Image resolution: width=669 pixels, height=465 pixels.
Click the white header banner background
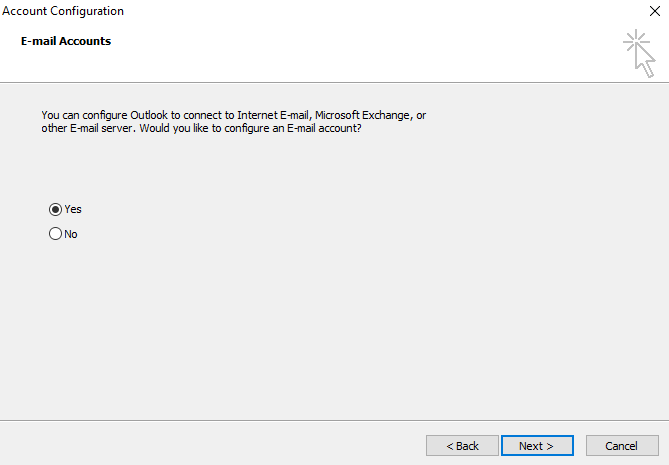pos(350,55)
